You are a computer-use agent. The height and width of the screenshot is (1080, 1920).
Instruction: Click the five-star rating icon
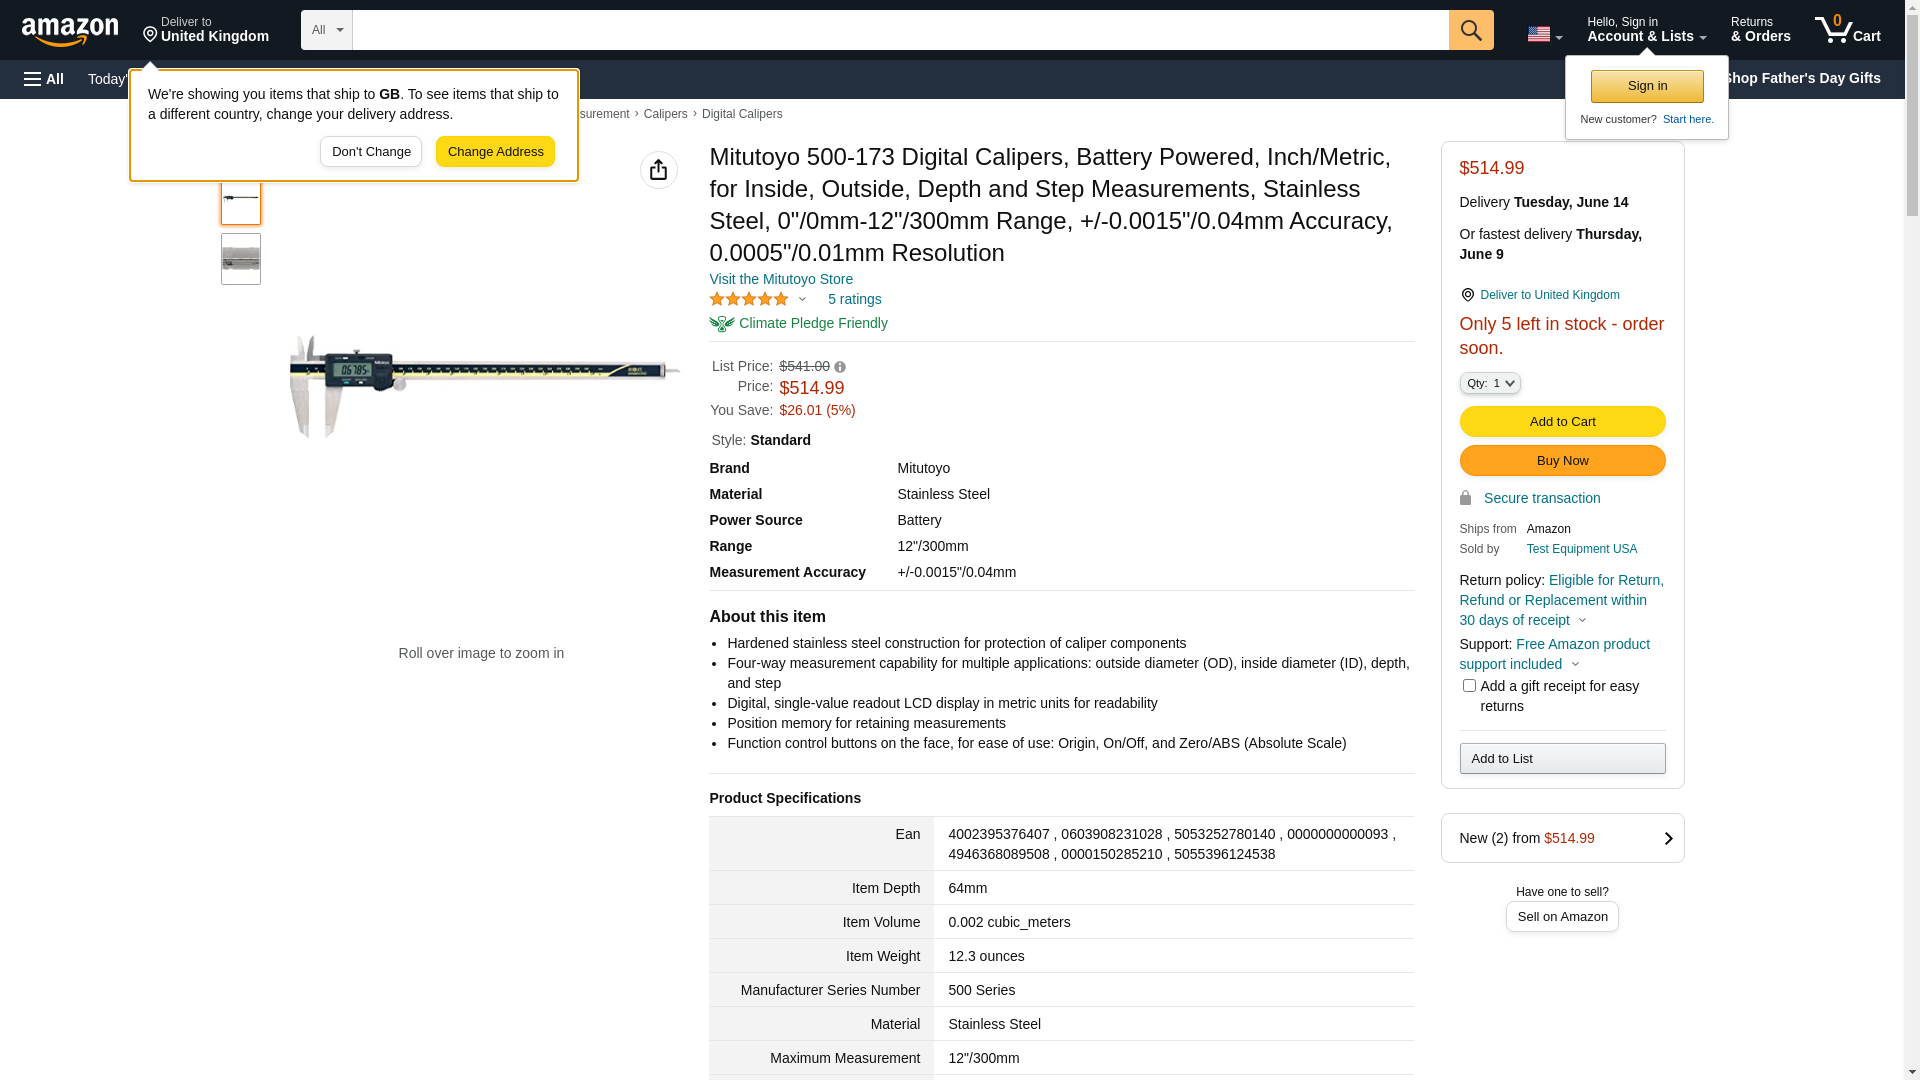point(749,299)
